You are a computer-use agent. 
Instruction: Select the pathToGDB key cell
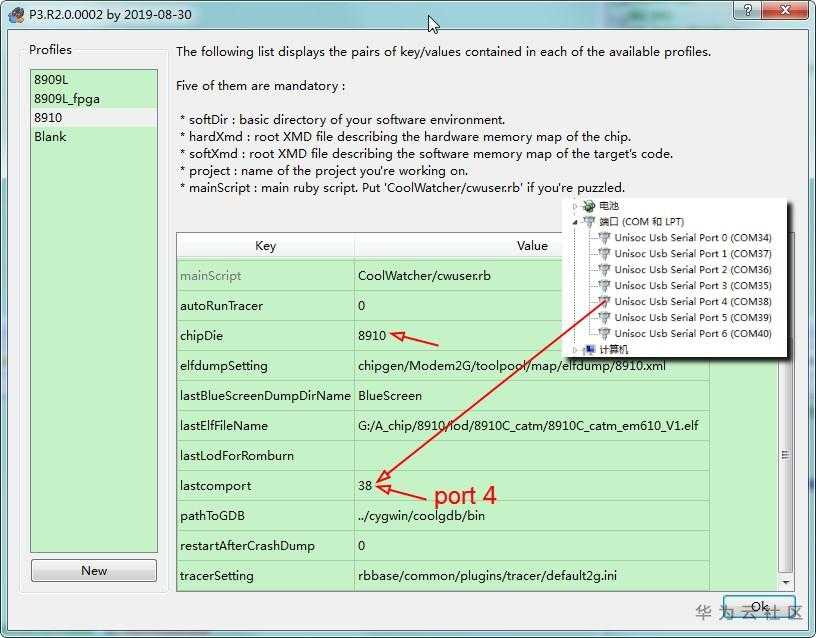pos(265,516)
